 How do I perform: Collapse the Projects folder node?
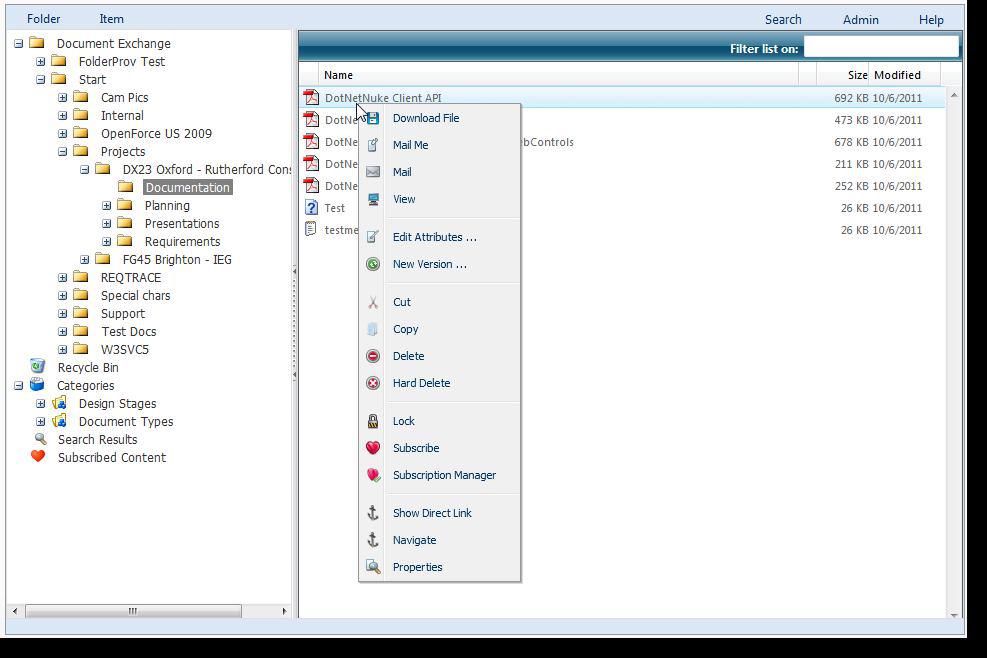(63, 152)
